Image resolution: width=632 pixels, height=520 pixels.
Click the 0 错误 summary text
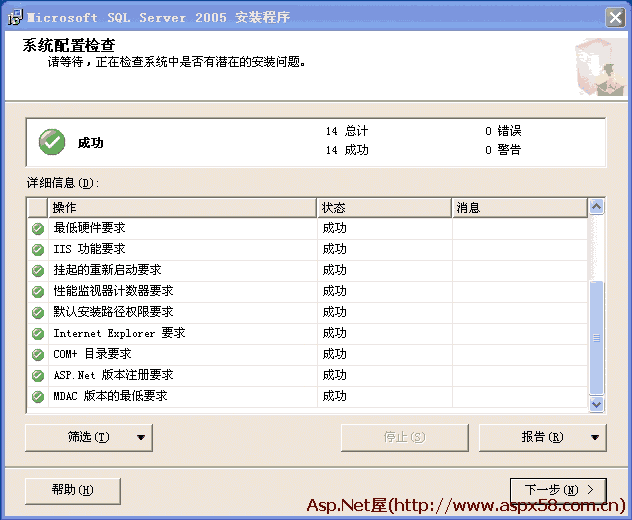(503, 131)
